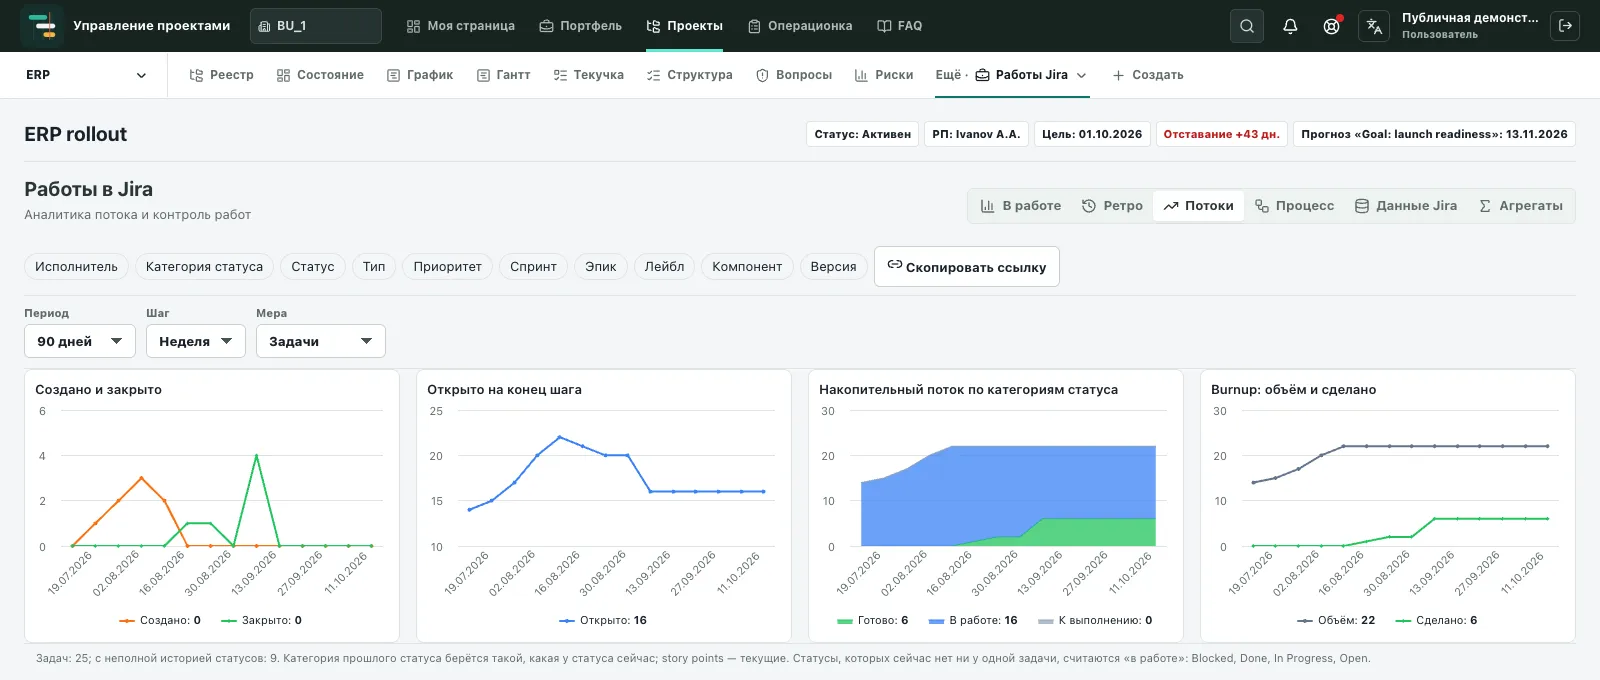This screenshot has height=680, width=1600.
Task: Expand the ERP project dropdown
Action: [x=86, y=75]
